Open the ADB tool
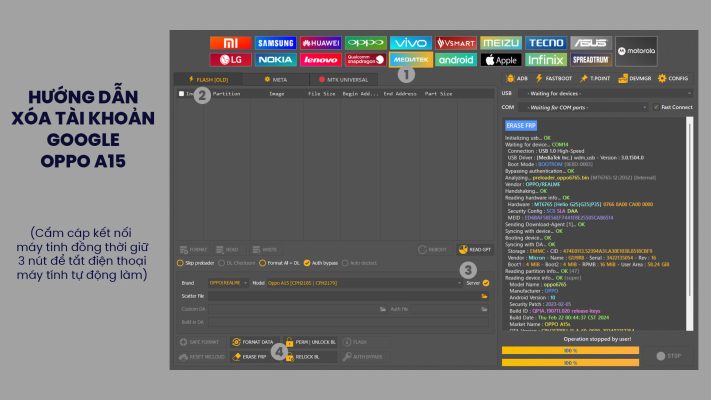711x400 pixels. click(518, 78)
